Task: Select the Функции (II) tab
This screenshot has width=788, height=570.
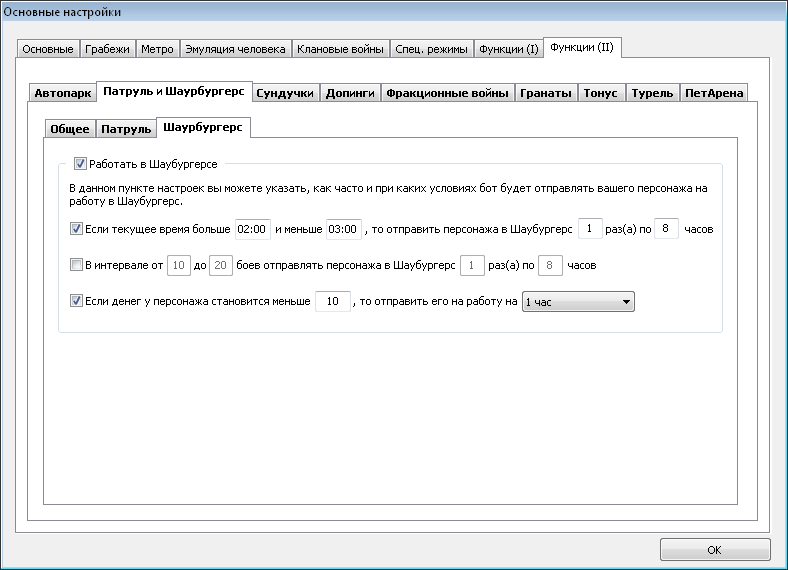Action: (582, 47)
